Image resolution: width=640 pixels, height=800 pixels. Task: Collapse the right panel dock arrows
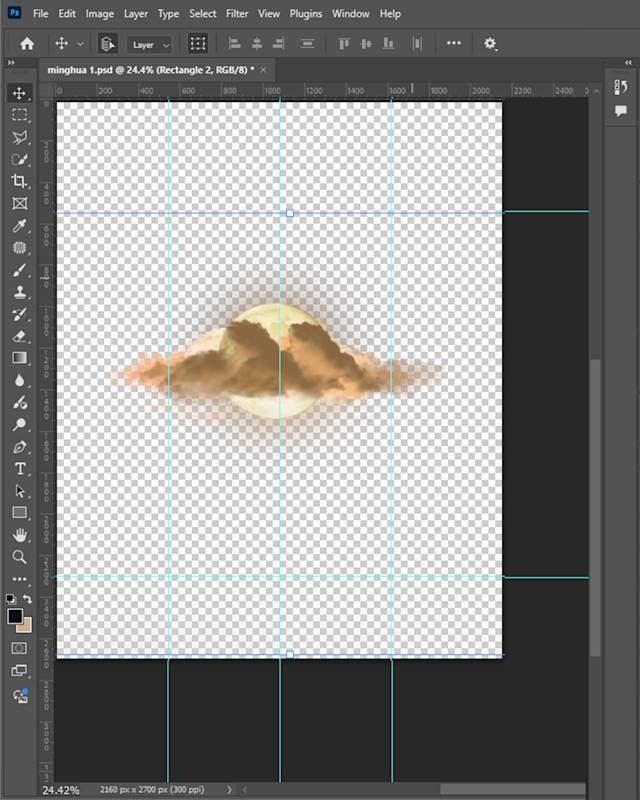point(628,62)
